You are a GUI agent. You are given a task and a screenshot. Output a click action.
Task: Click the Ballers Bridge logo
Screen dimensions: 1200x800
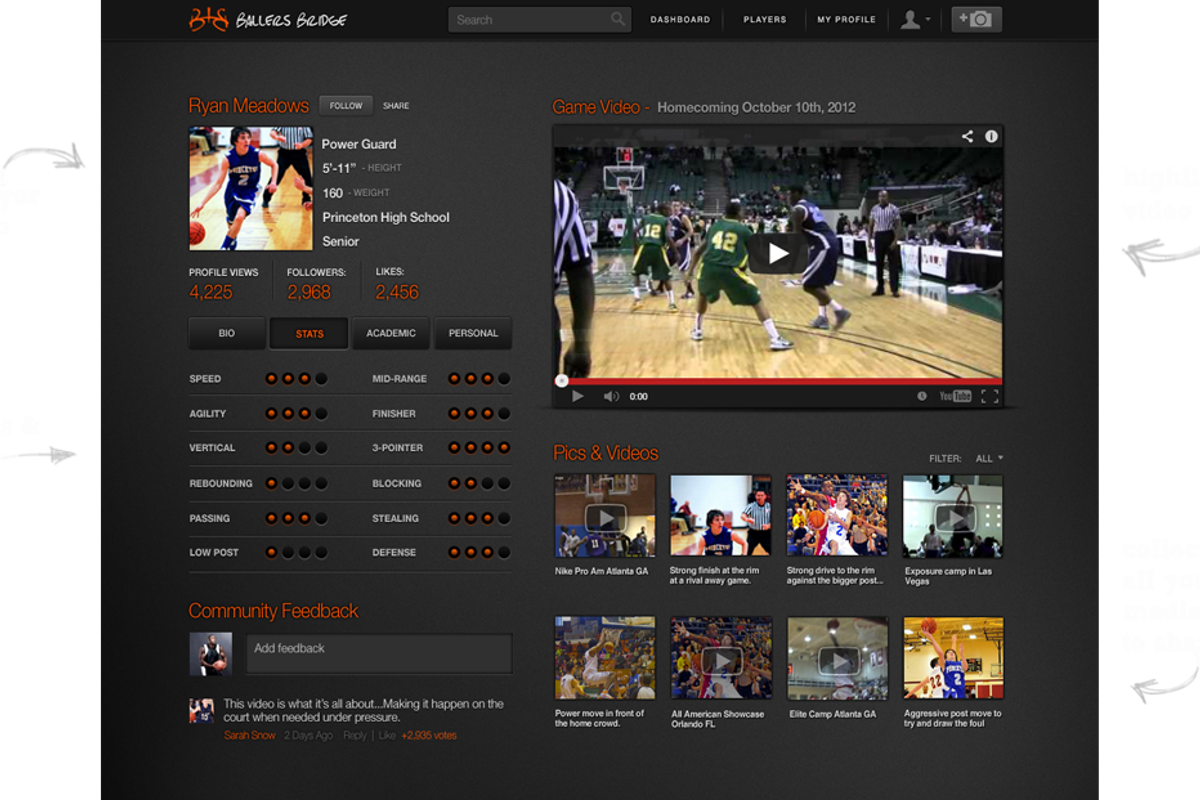(268, 19)
